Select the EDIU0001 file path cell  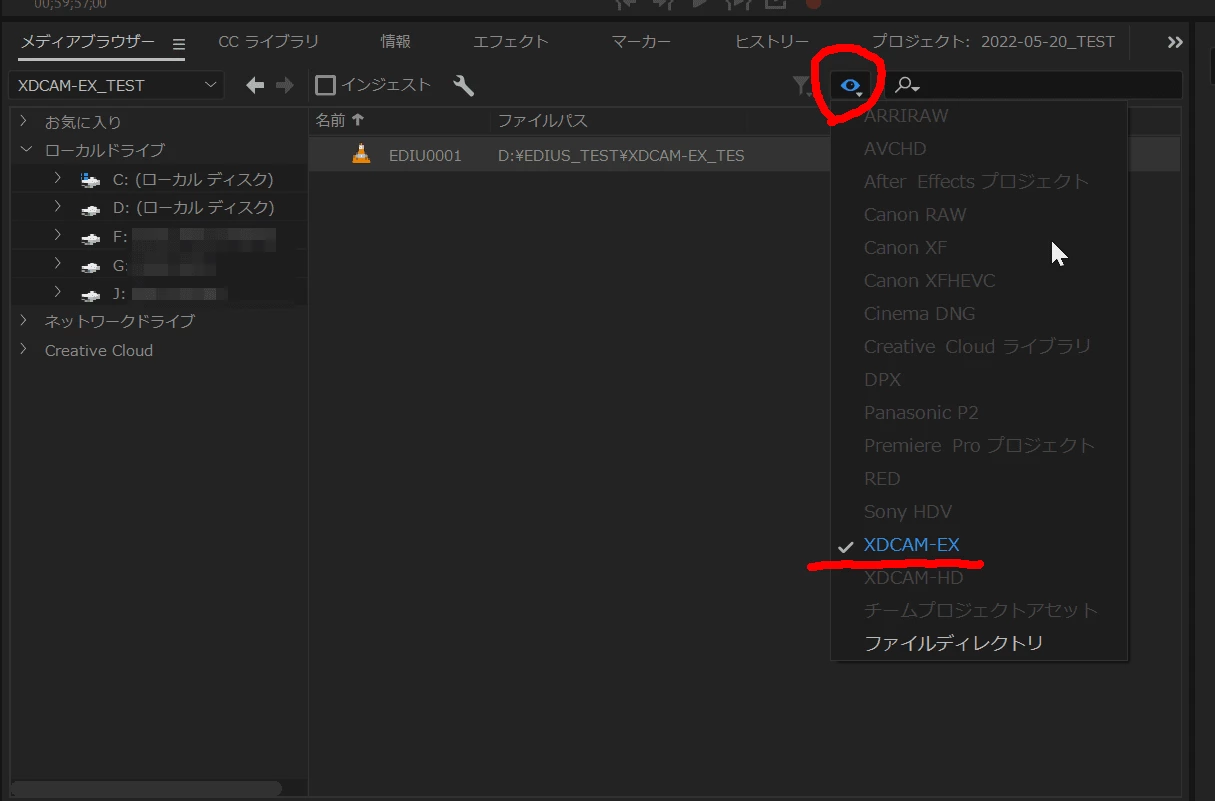621,156
